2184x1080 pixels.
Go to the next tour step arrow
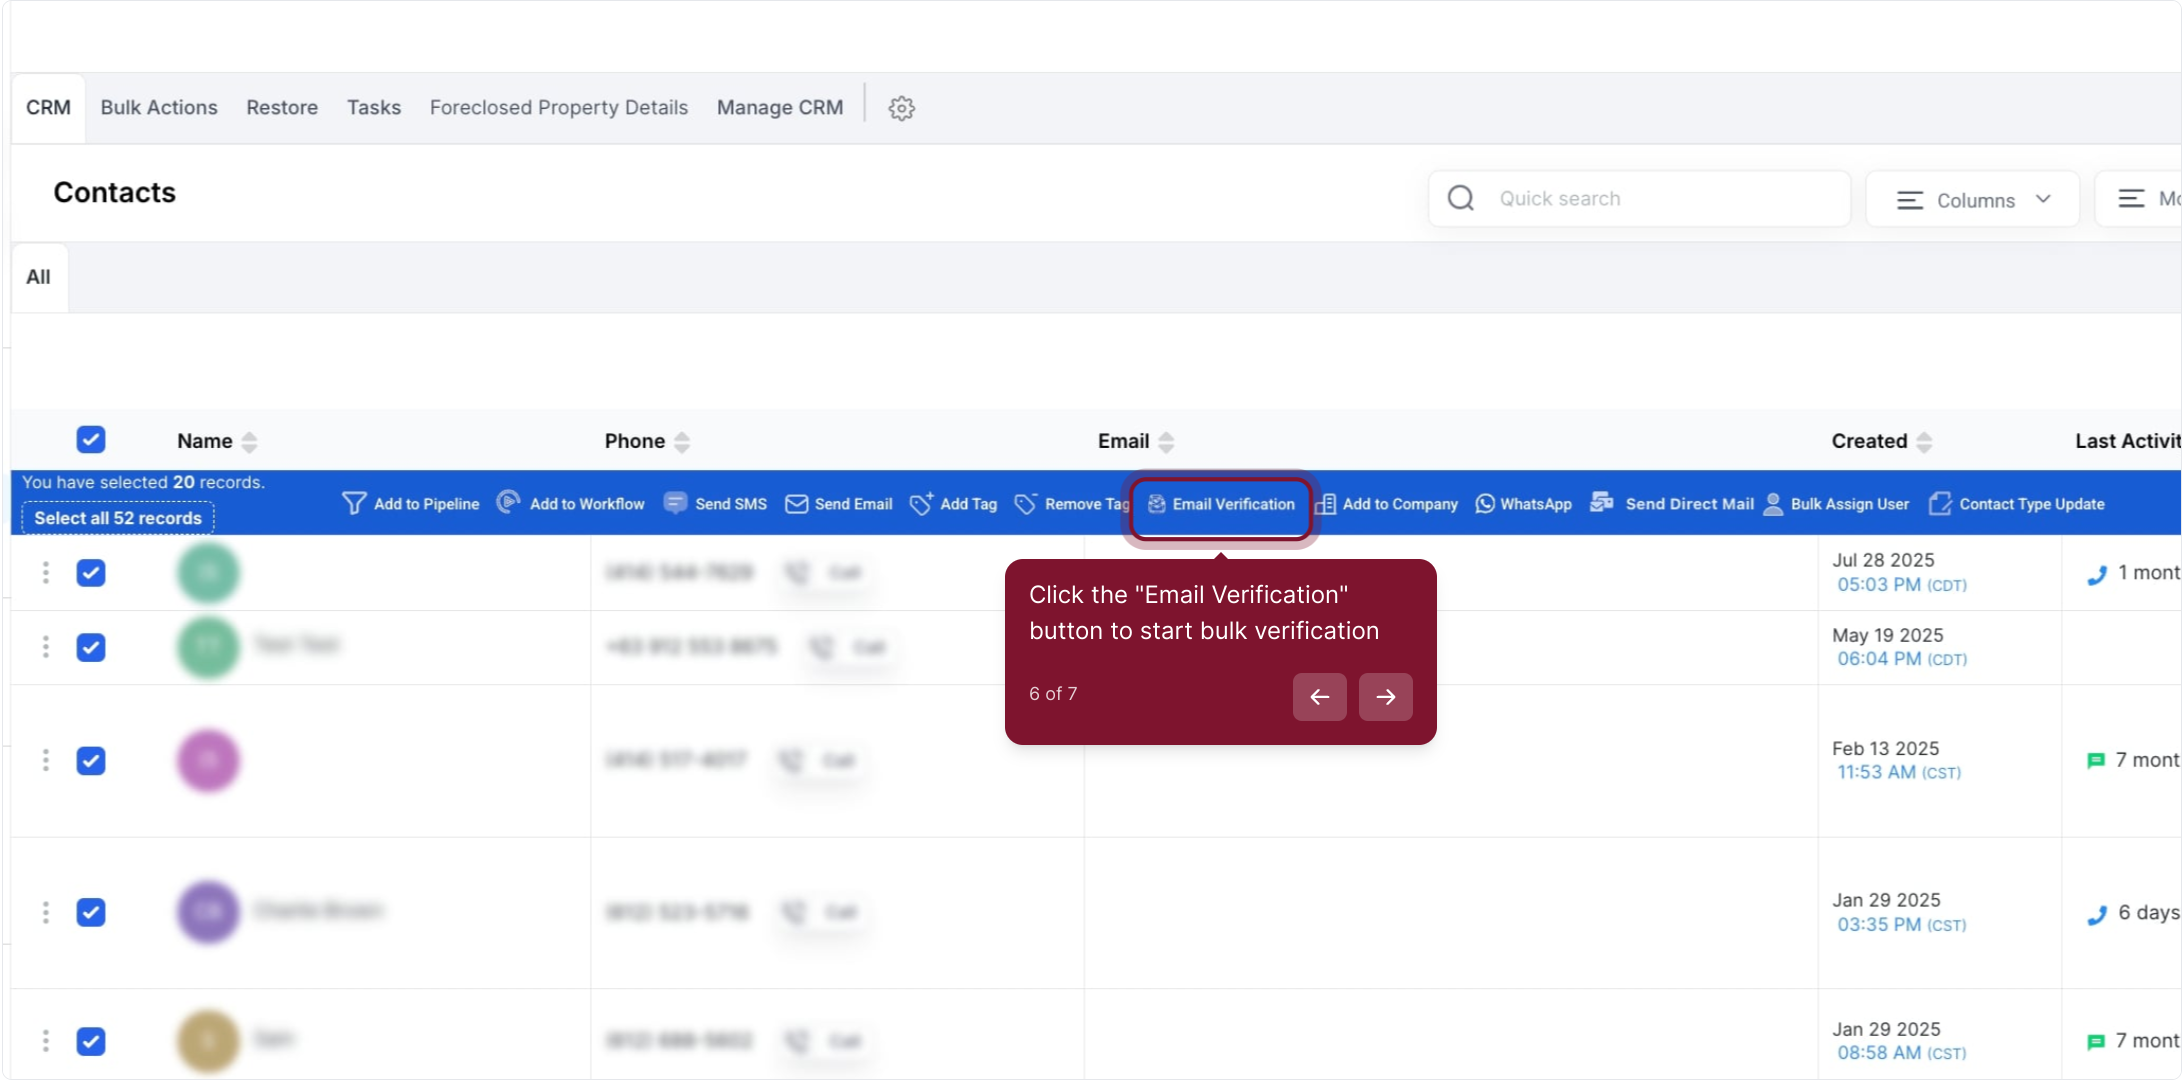pos(1385,697)
